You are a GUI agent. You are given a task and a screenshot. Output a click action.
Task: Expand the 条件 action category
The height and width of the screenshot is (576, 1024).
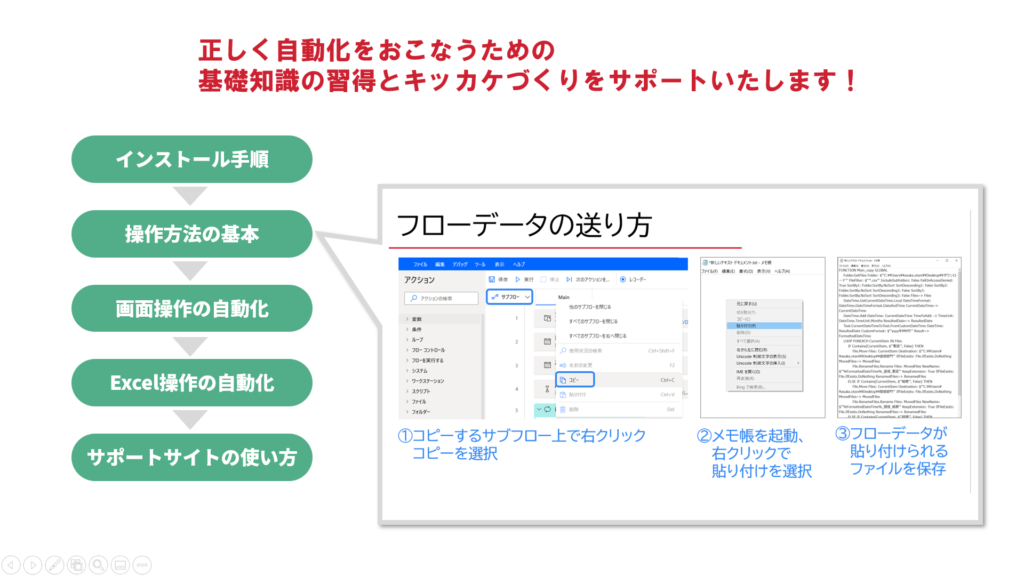pyautogui.click(x=408, y=330)
